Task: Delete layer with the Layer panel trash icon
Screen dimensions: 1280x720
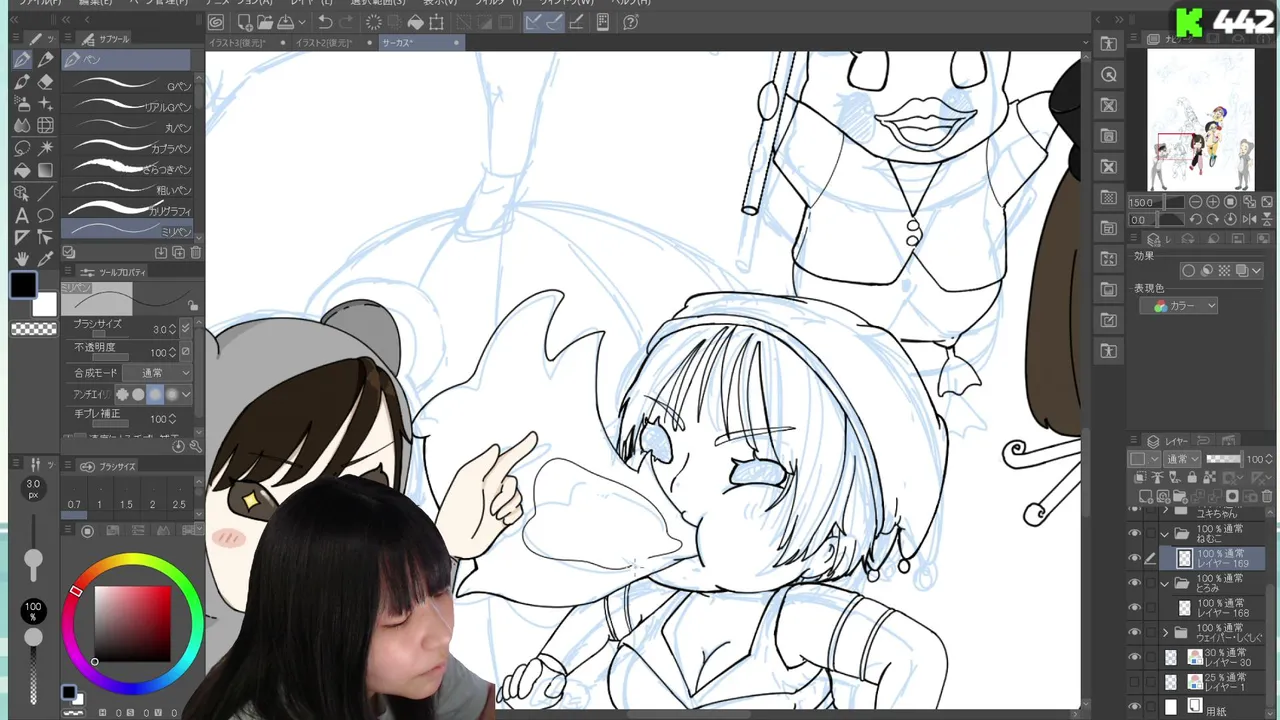Action: (1266, 496)
